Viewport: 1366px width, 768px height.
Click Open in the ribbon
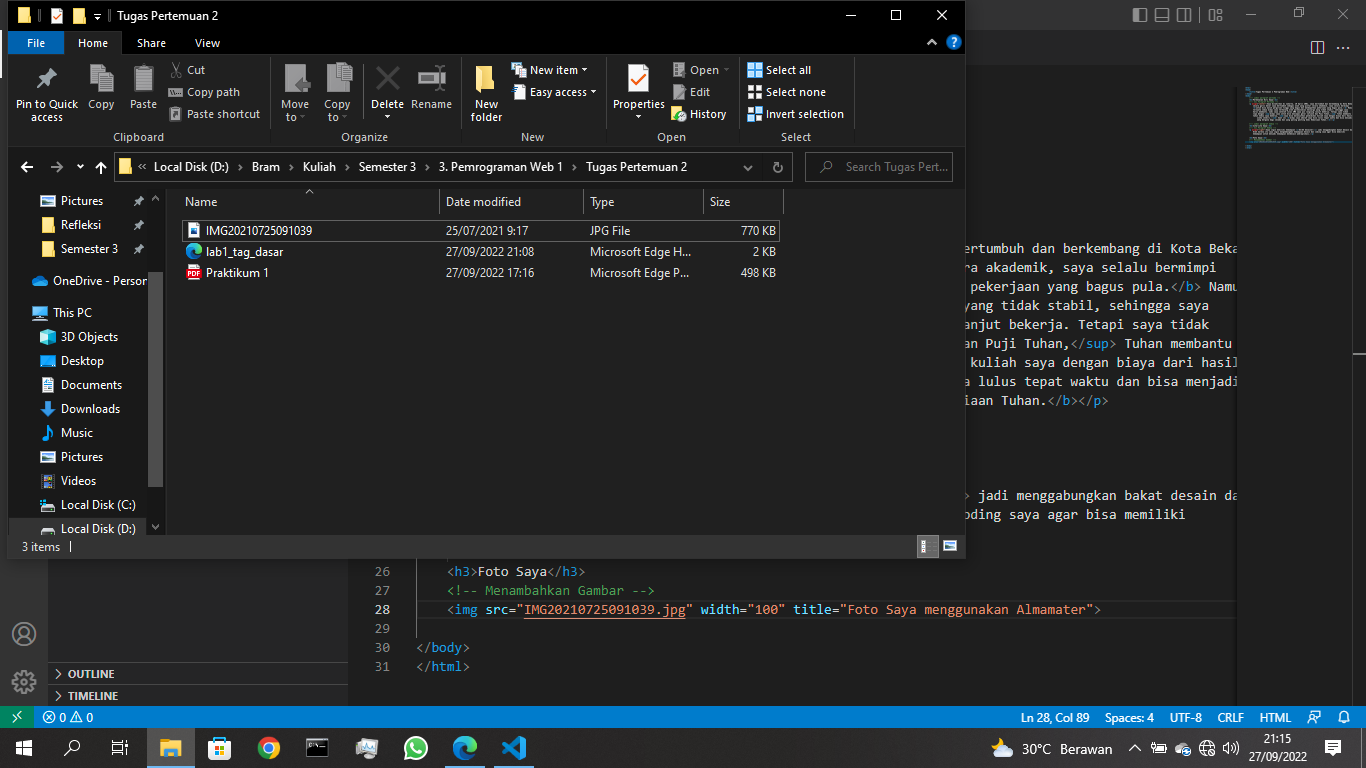[x=701, y=70]
